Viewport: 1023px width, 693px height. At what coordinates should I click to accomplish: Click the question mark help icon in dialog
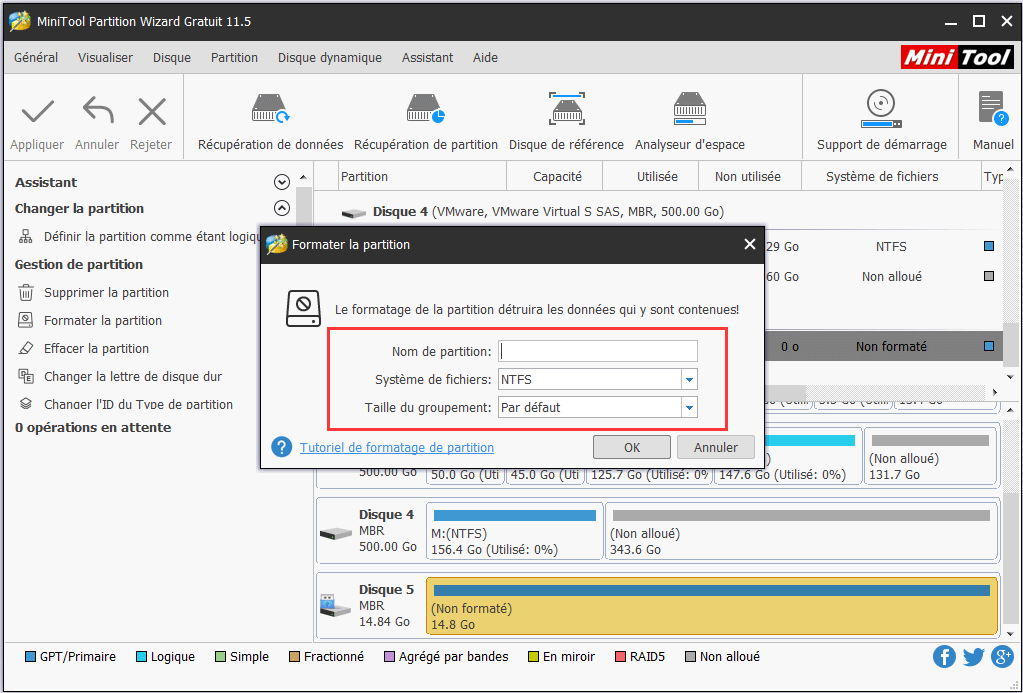click(x=282, y=448)
